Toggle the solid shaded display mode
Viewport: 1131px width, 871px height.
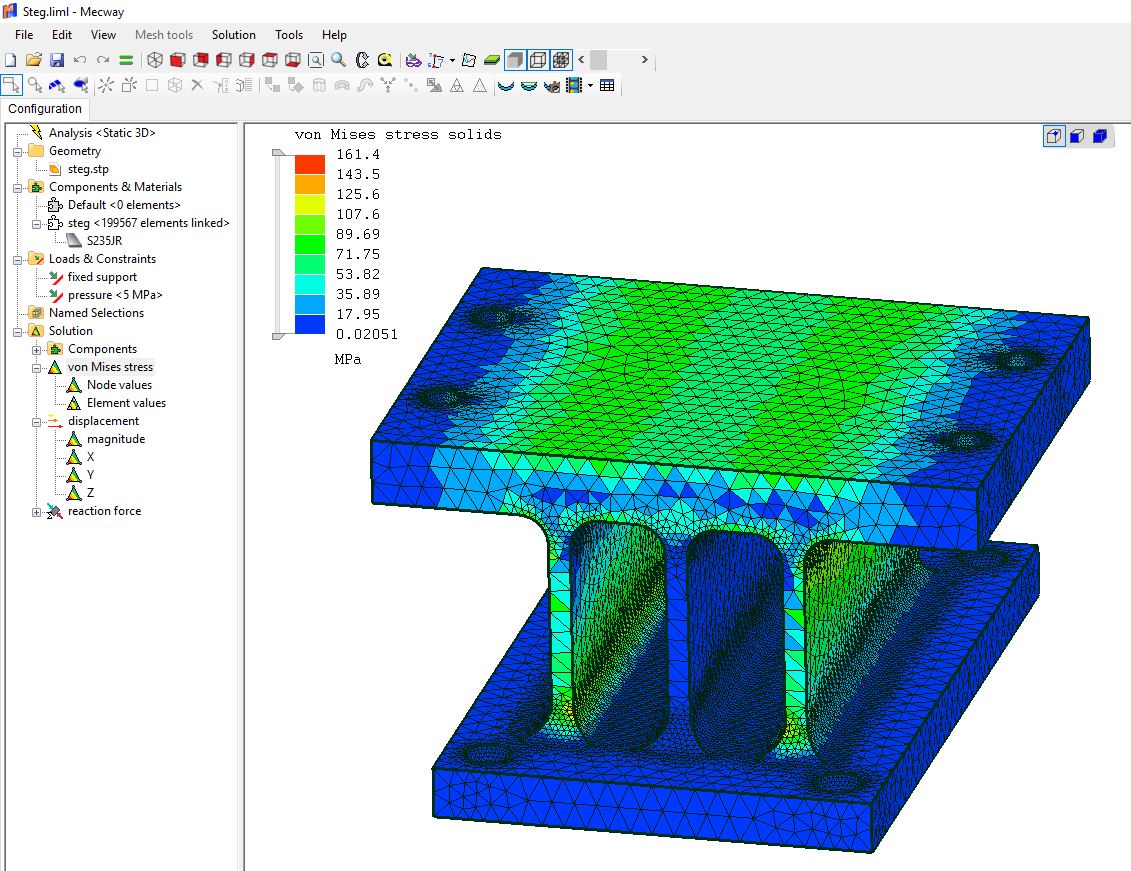515,60
